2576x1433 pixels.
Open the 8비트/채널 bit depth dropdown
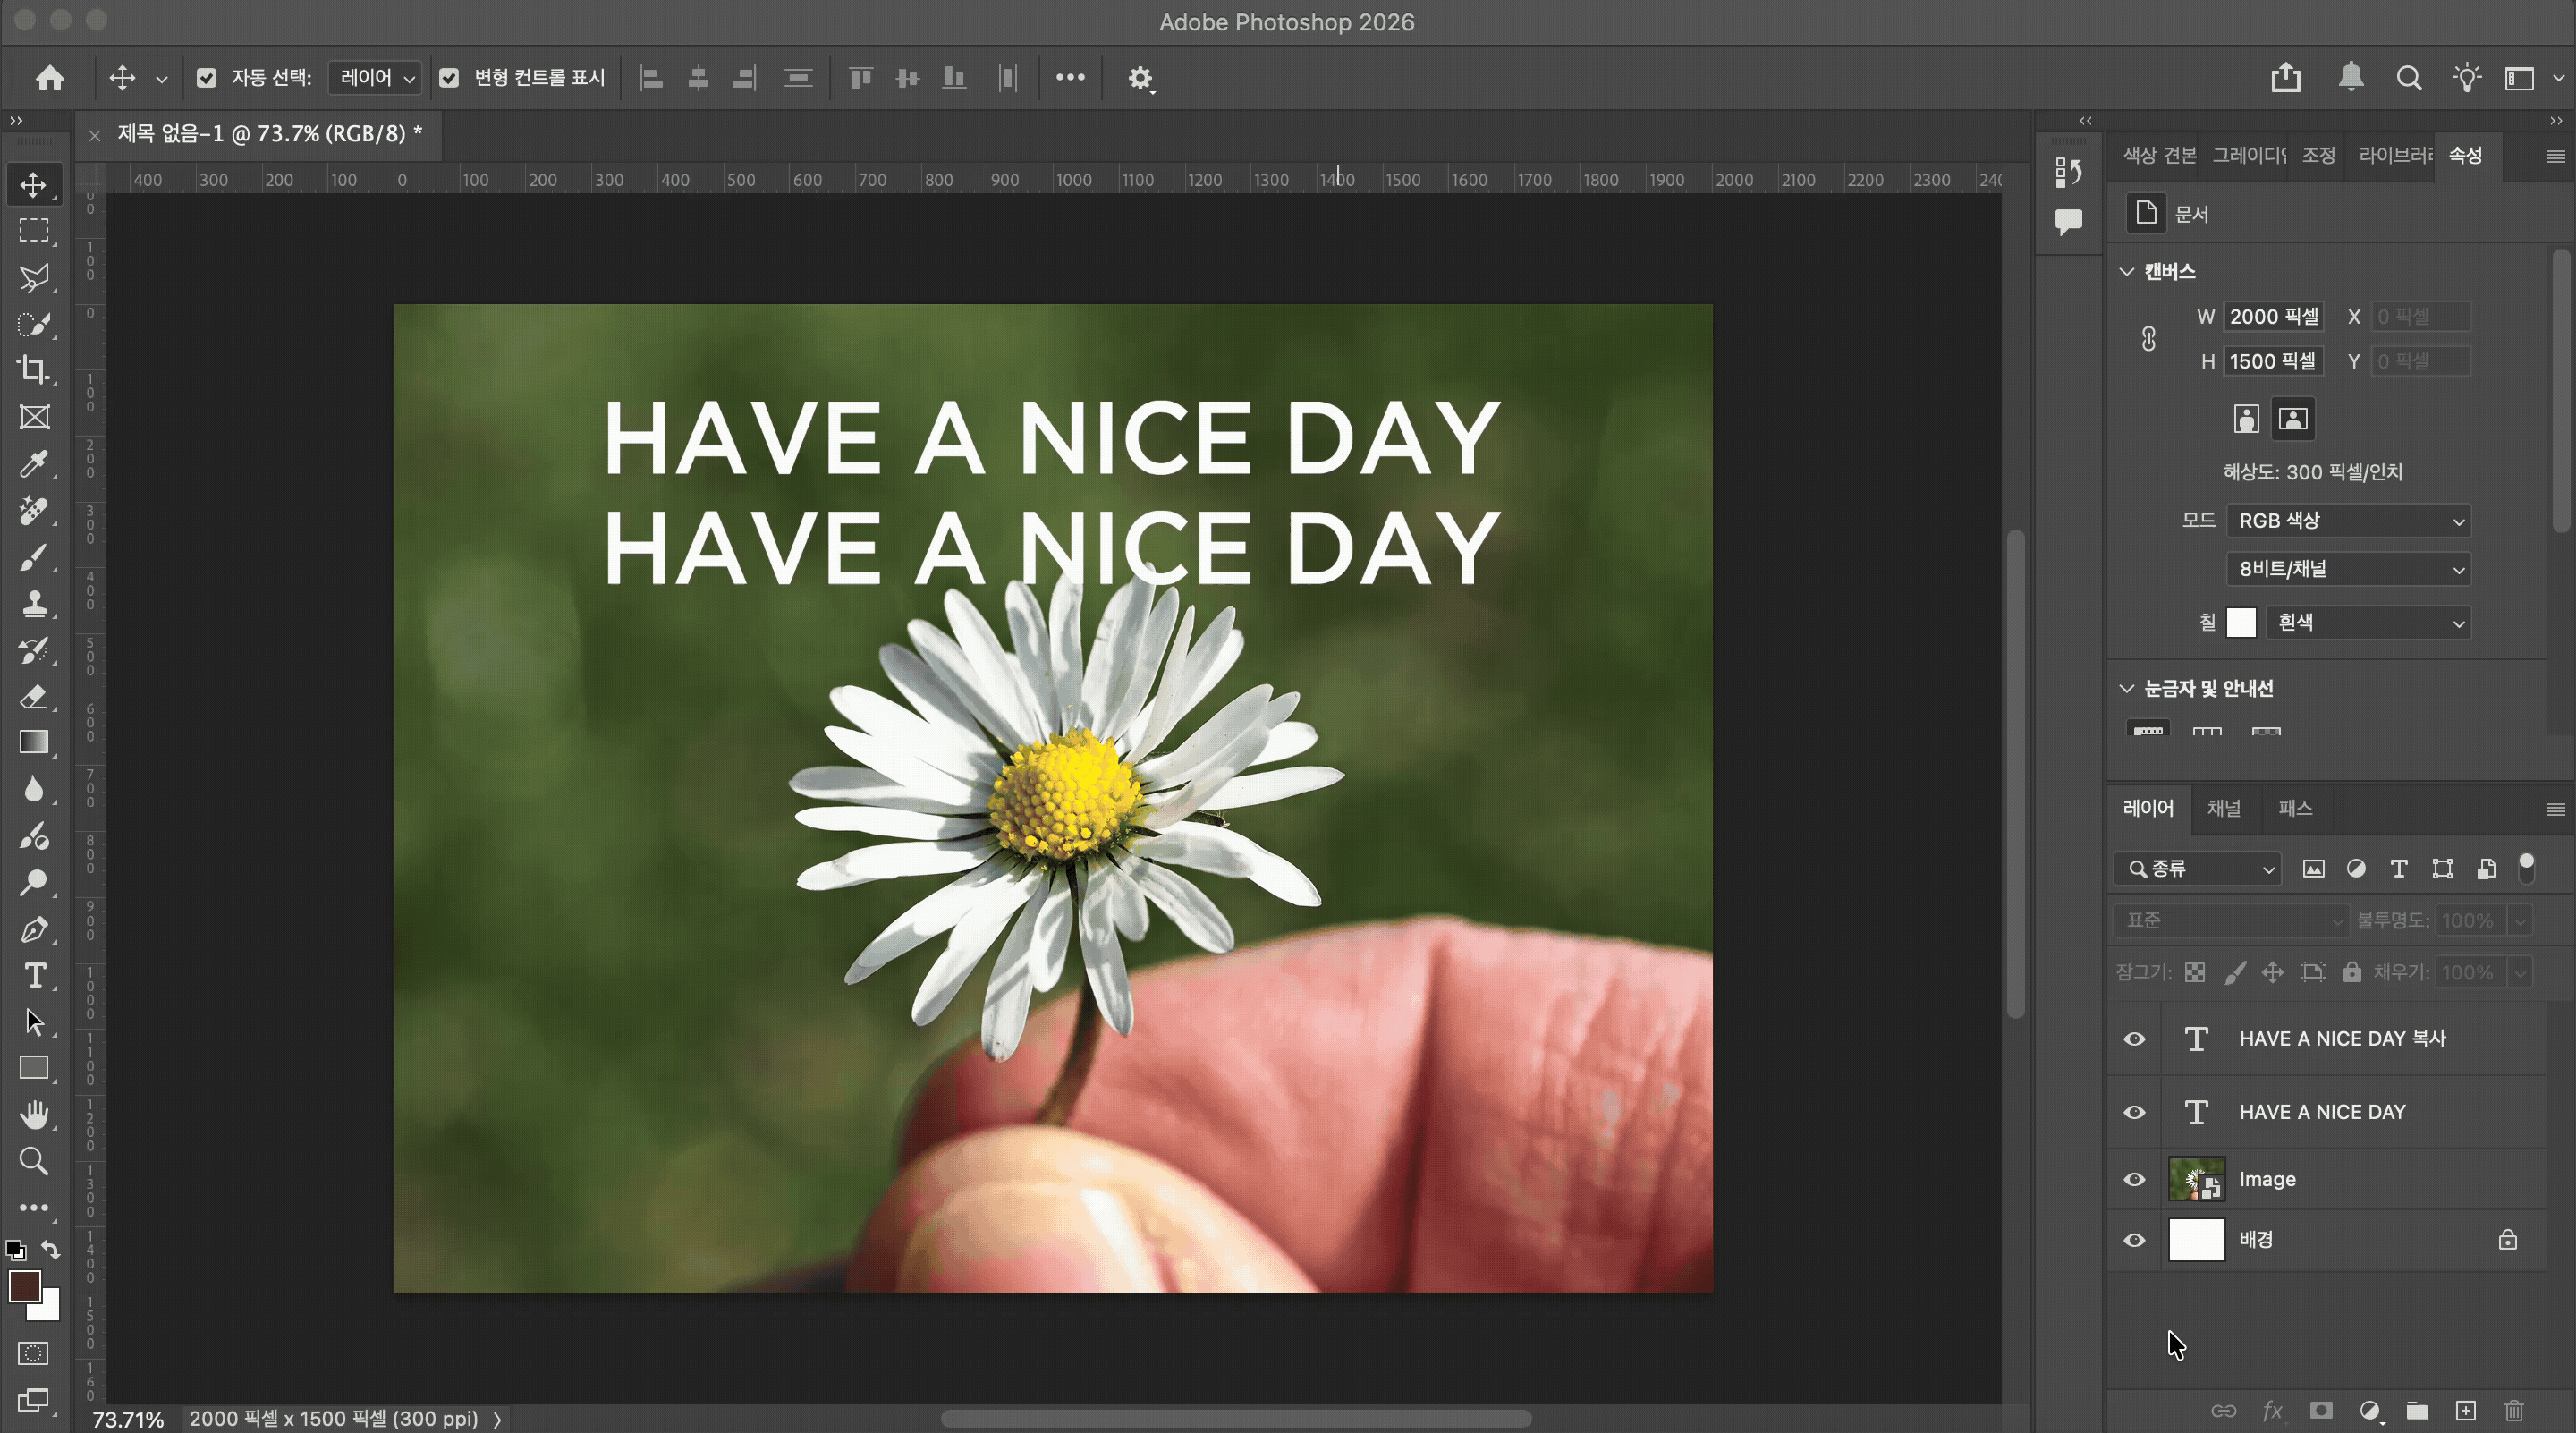2348,570
